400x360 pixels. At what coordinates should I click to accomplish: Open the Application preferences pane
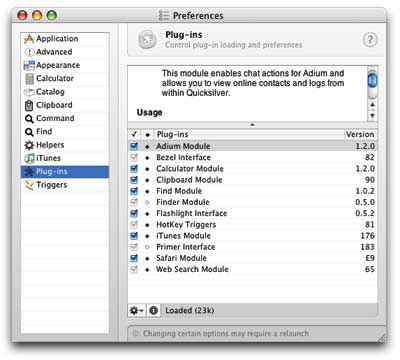click(x=65, y=39)
